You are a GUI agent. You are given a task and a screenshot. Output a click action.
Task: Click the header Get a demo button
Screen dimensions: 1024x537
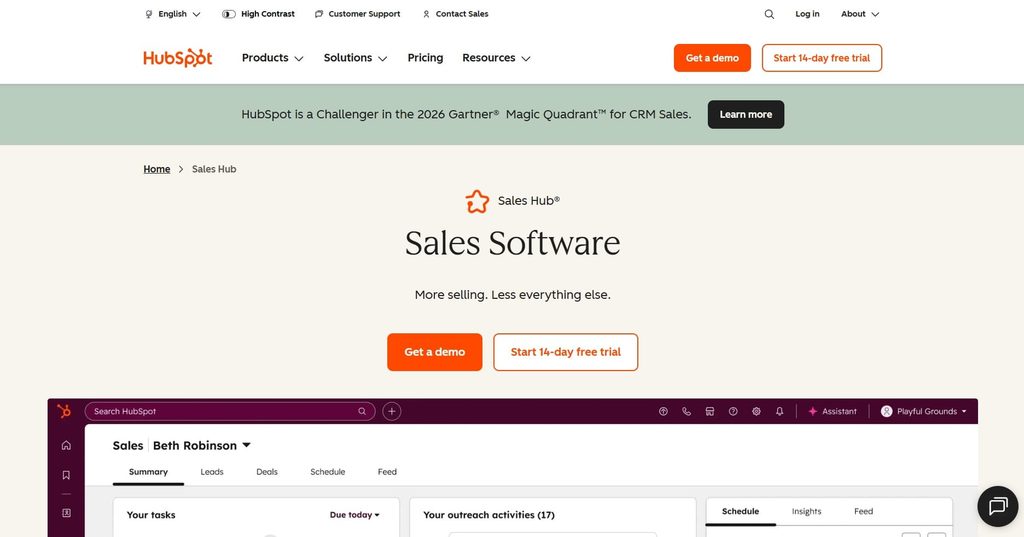point(712,57)
